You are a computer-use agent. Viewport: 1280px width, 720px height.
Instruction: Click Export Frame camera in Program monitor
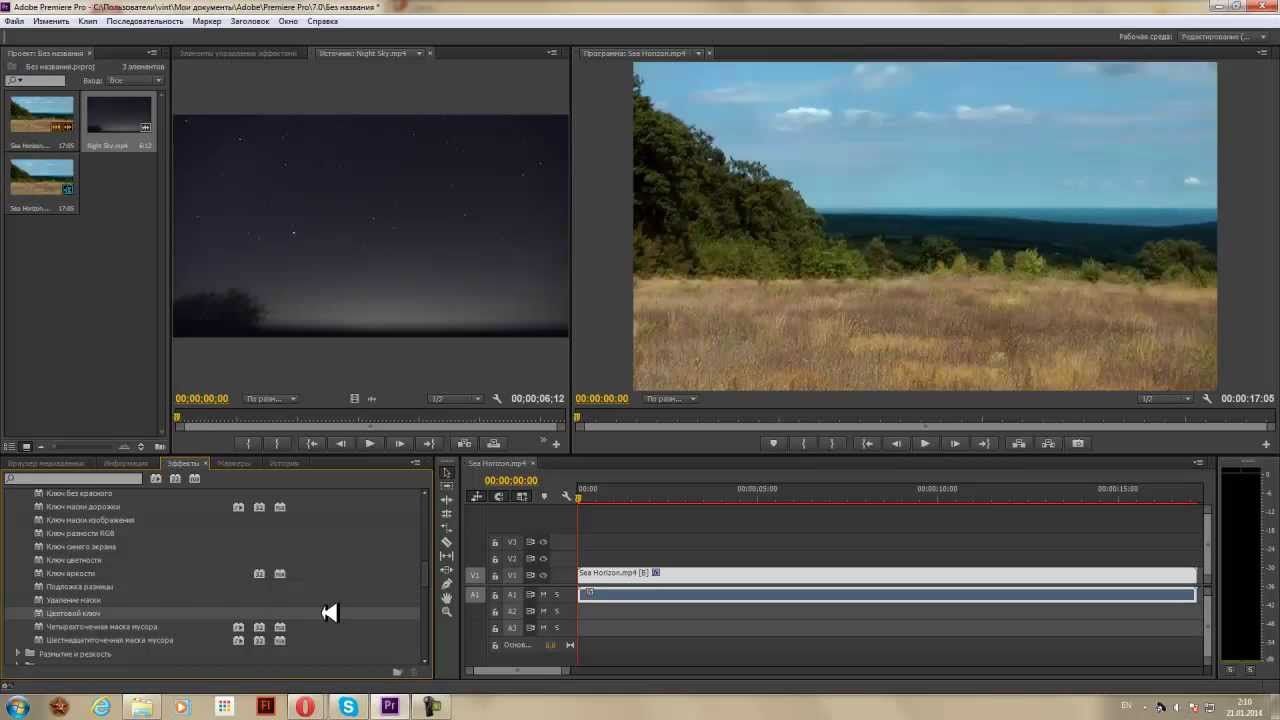1077,444
